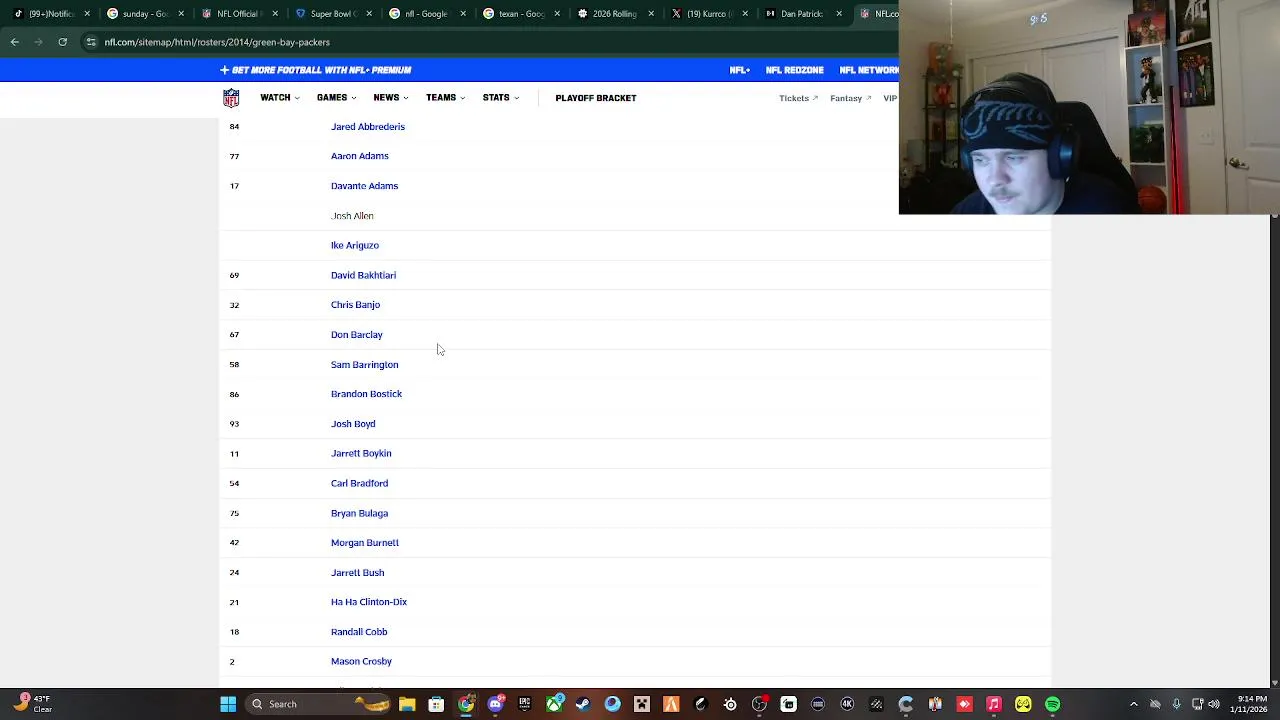Viewport: 1280px width, 720px height.
Task: Click the page vertical scrollbar down arrow
Action: tap(1274, 682)
